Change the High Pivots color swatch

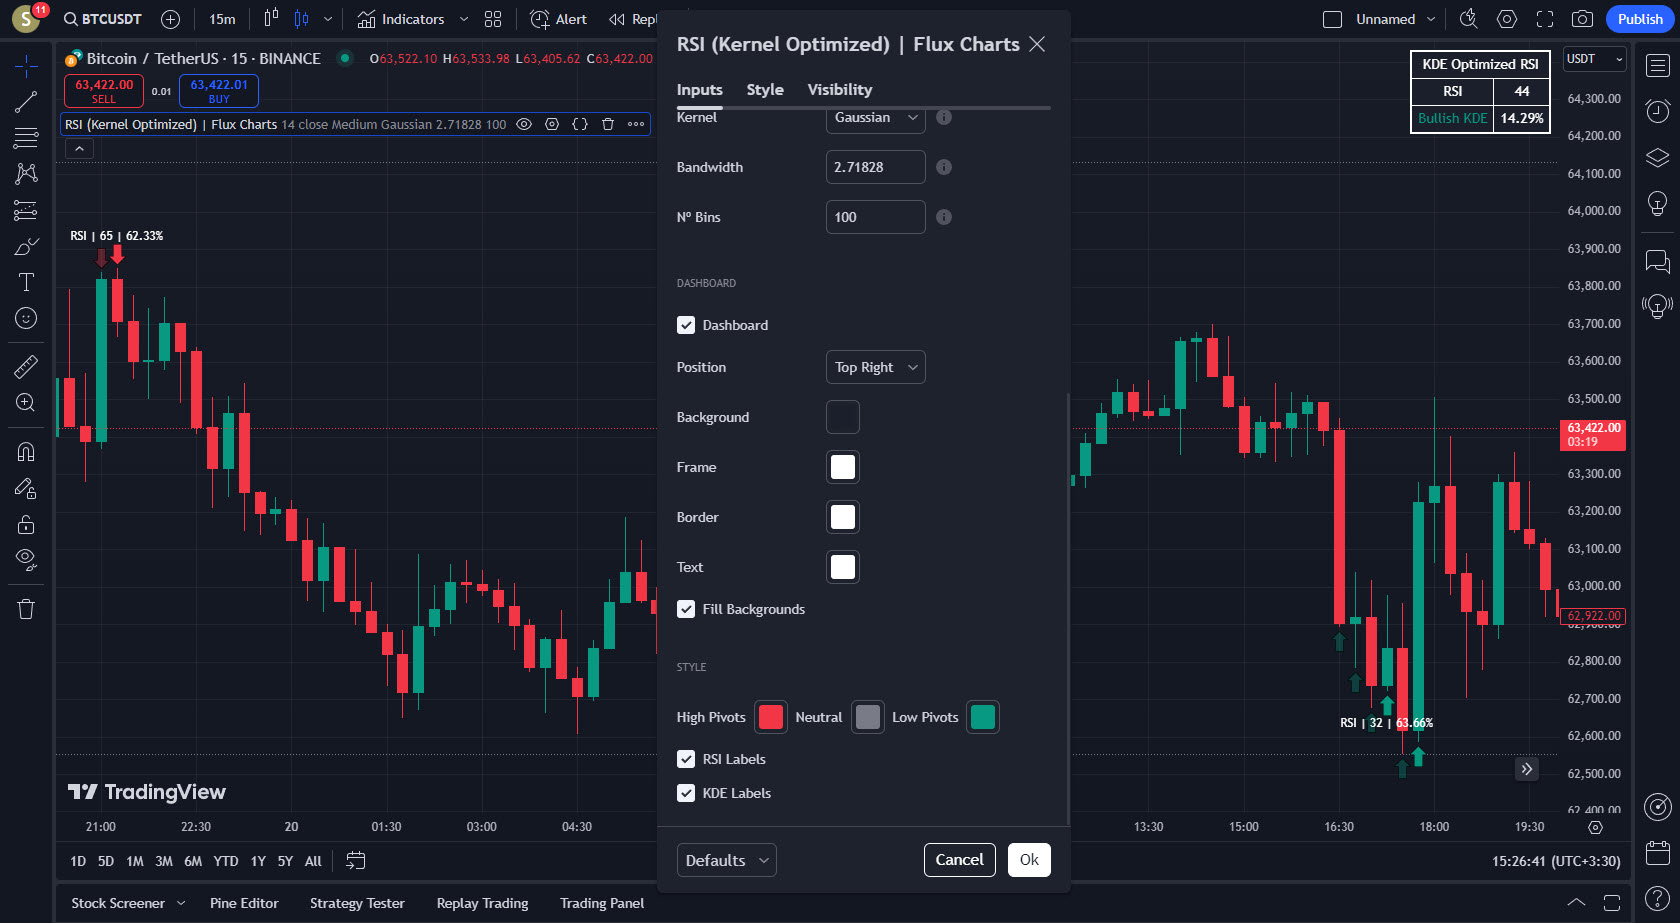point(771,717)
